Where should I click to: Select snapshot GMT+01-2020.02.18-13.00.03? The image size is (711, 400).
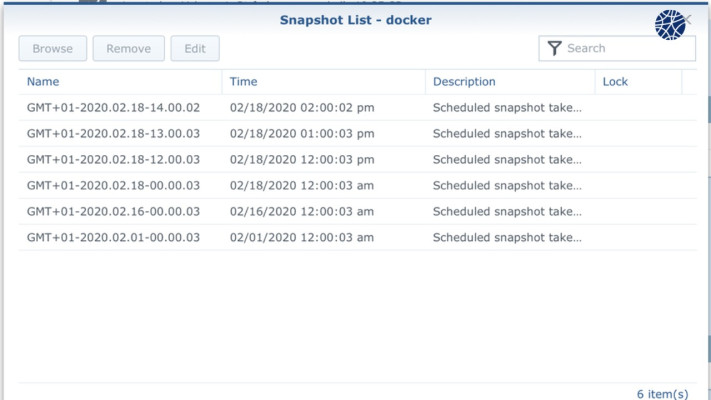(x=113, y=134)
